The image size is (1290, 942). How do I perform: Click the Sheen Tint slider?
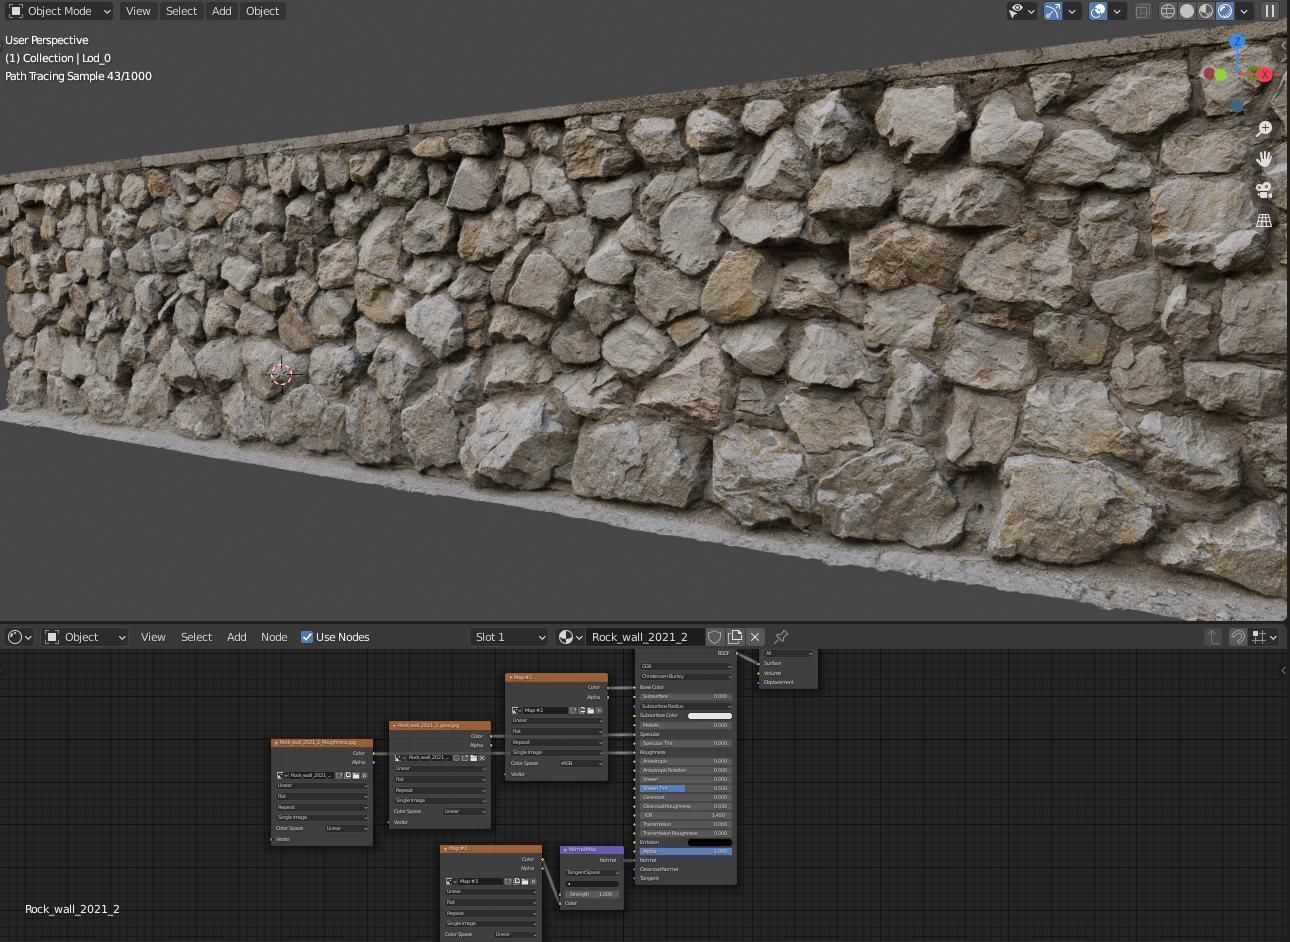(x=685, y=788)
